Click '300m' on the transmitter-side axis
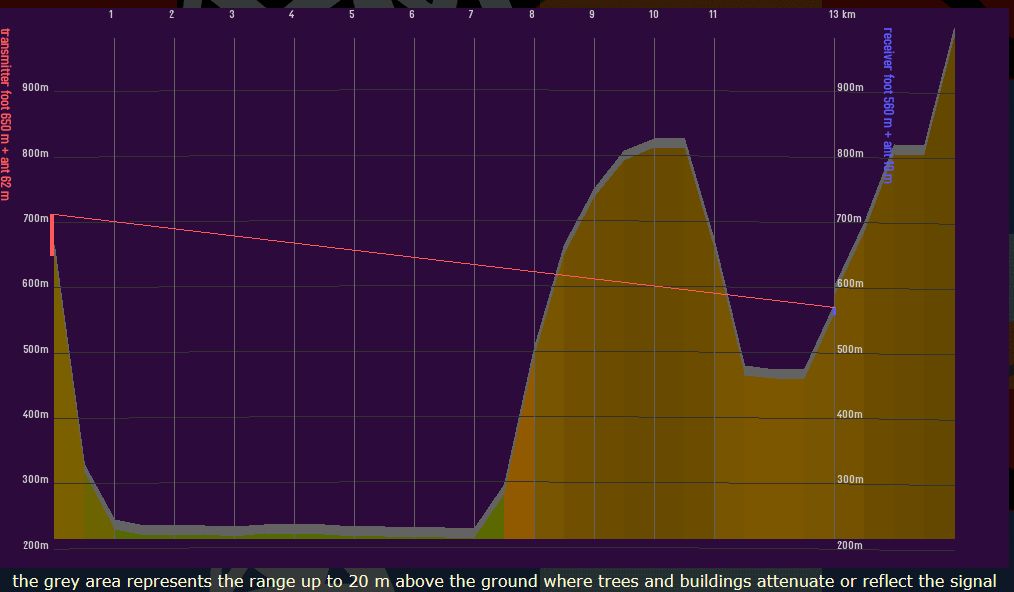The width and height of the screenshot is (1014, 592). [x=36, y=479]
